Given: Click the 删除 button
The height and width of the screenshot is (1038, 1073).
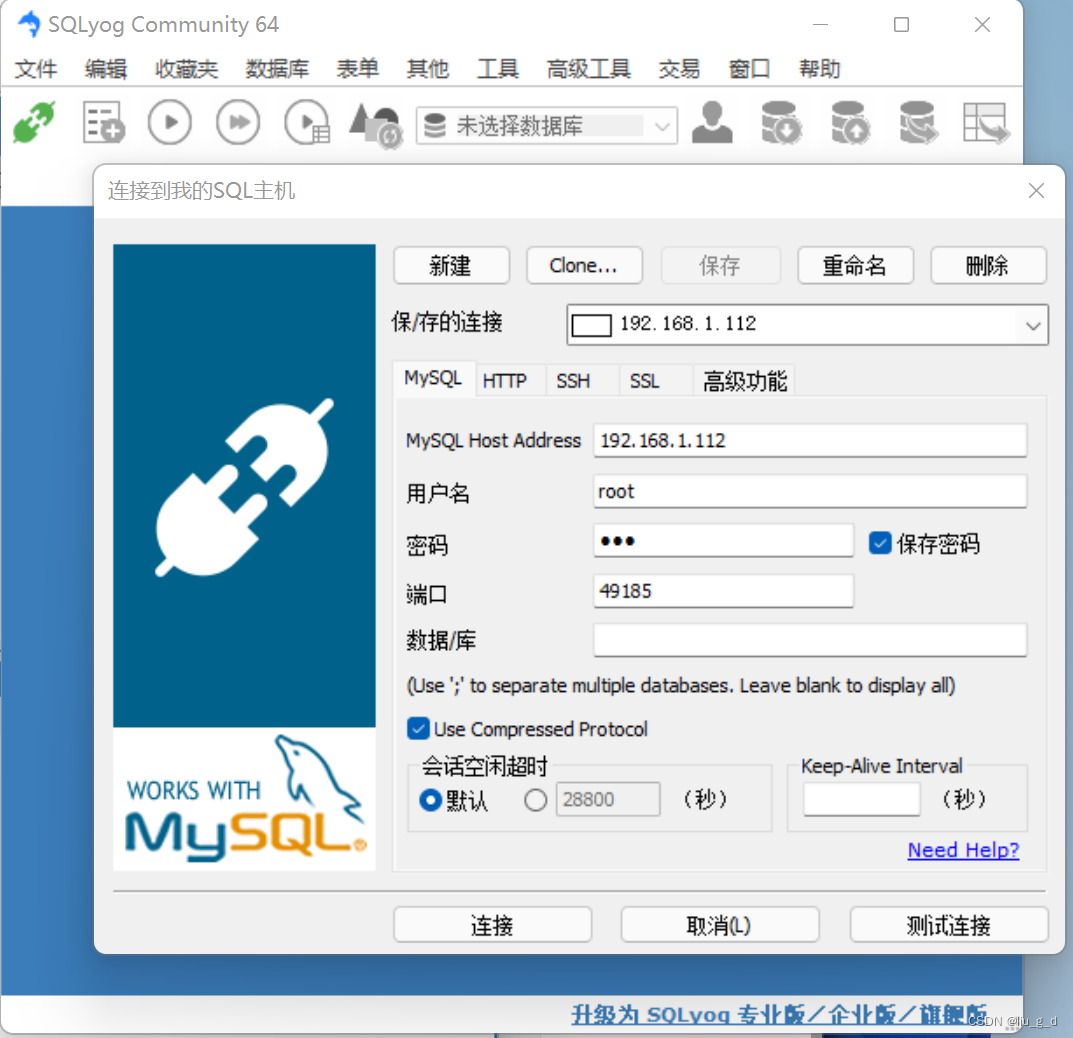Looking at the screenshot, I should [987, 265].
